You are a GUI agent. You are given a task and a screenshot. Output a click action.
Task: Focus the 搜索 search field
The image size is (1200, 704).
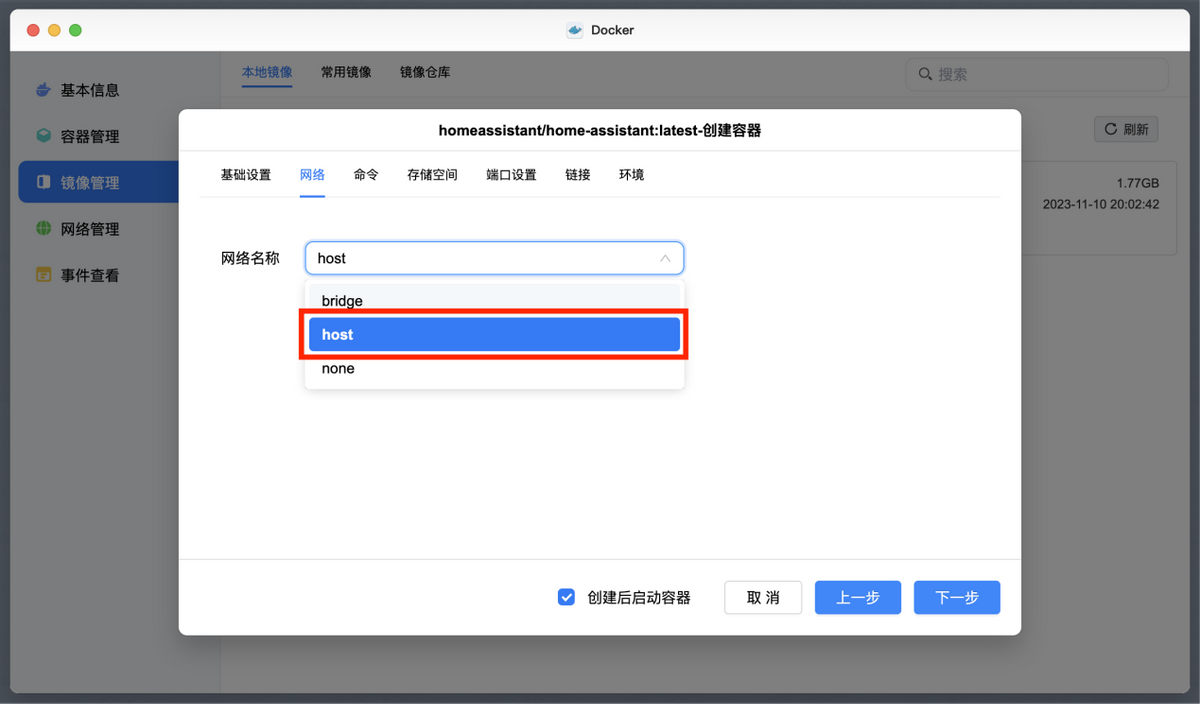(x=1037, y=74)
